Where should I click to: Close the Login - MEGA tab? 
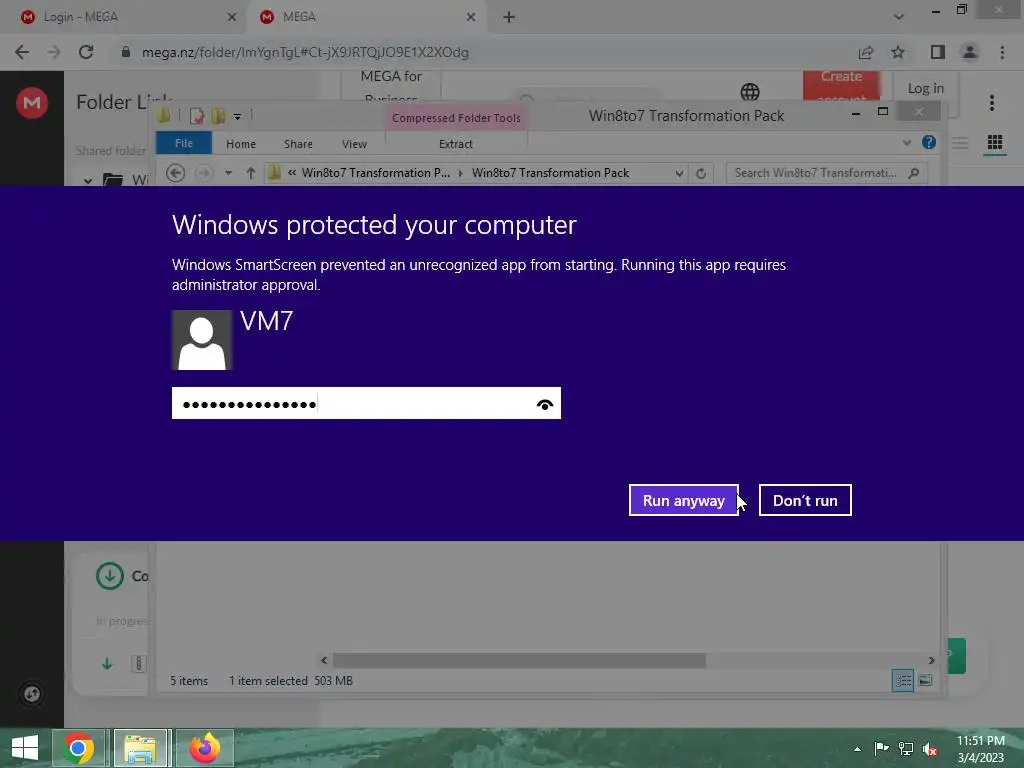pos(231,17)
